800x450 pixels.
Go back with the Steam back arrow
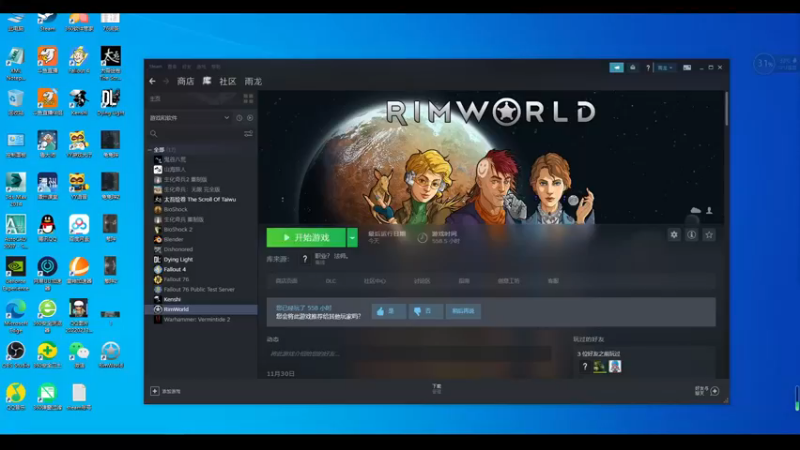pos(153,81)
